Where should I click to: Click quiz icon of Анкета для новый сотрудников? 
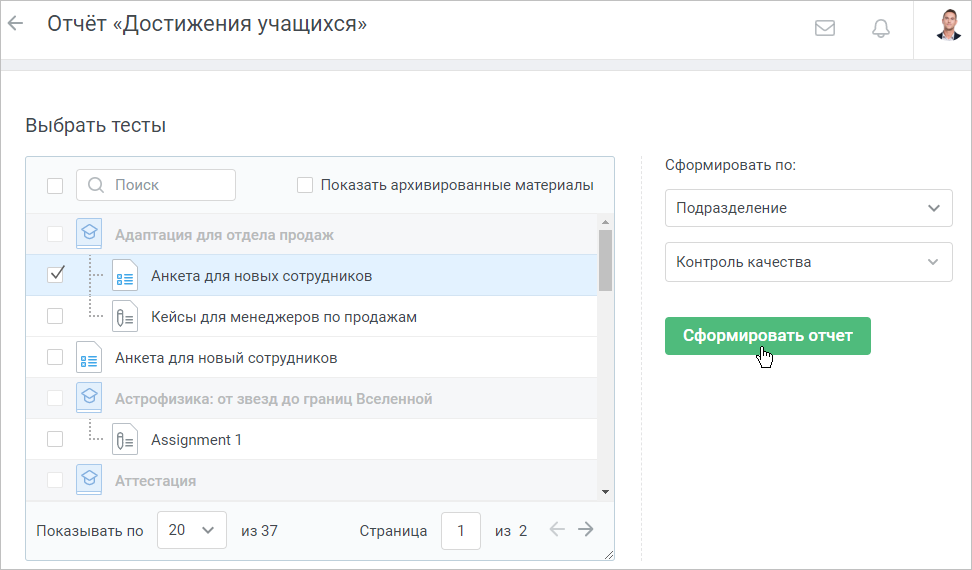[x=89, y=357]
